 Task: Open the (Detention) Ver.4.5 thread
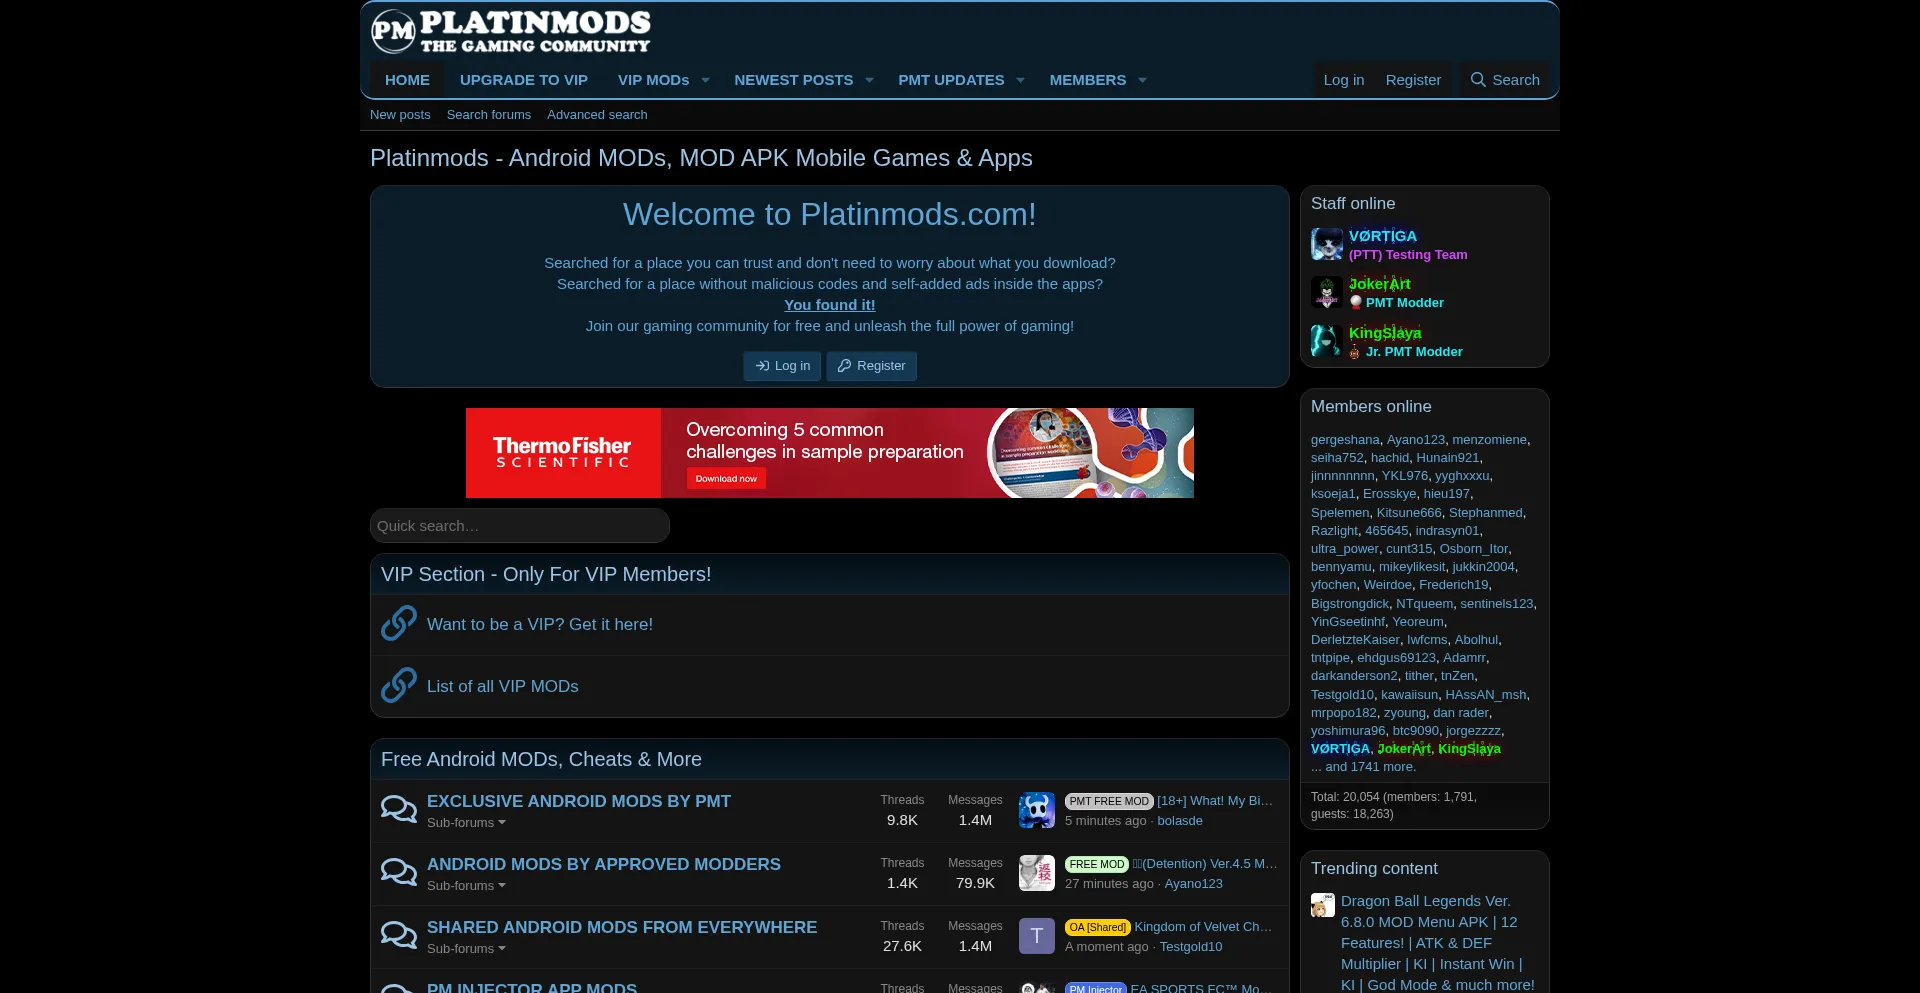pyautogui.click(x=1205, y=864)
